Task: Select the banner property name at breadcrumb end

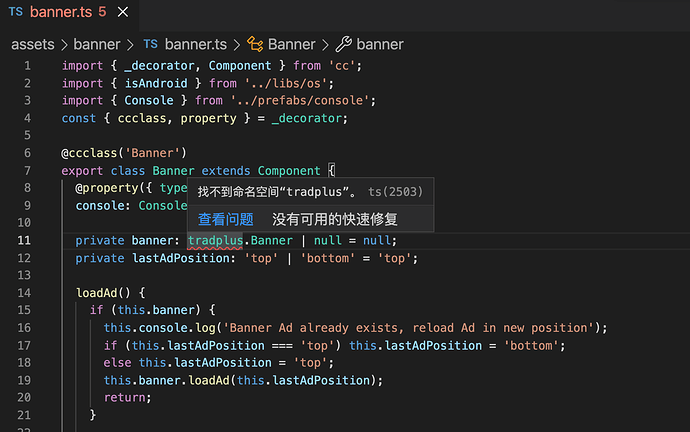Action: tap(380, 44)
